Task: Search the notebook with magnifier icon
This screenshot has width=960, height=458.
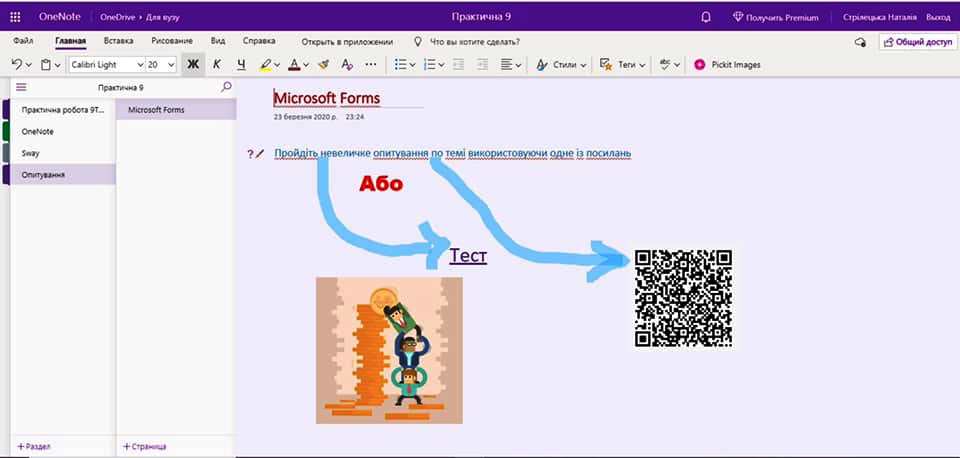Action: (227, 87)
